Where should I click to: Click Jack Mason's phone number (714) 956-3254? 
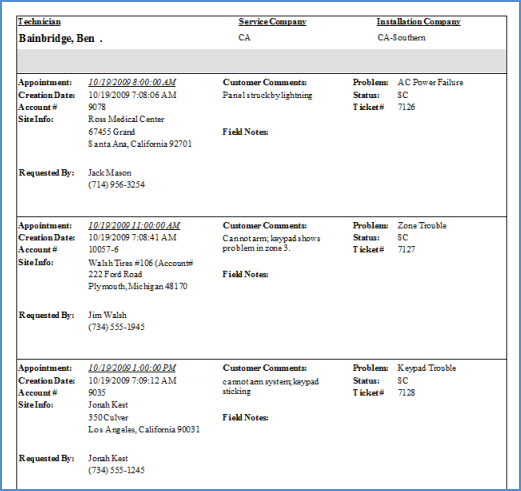[x=116, y=185]
